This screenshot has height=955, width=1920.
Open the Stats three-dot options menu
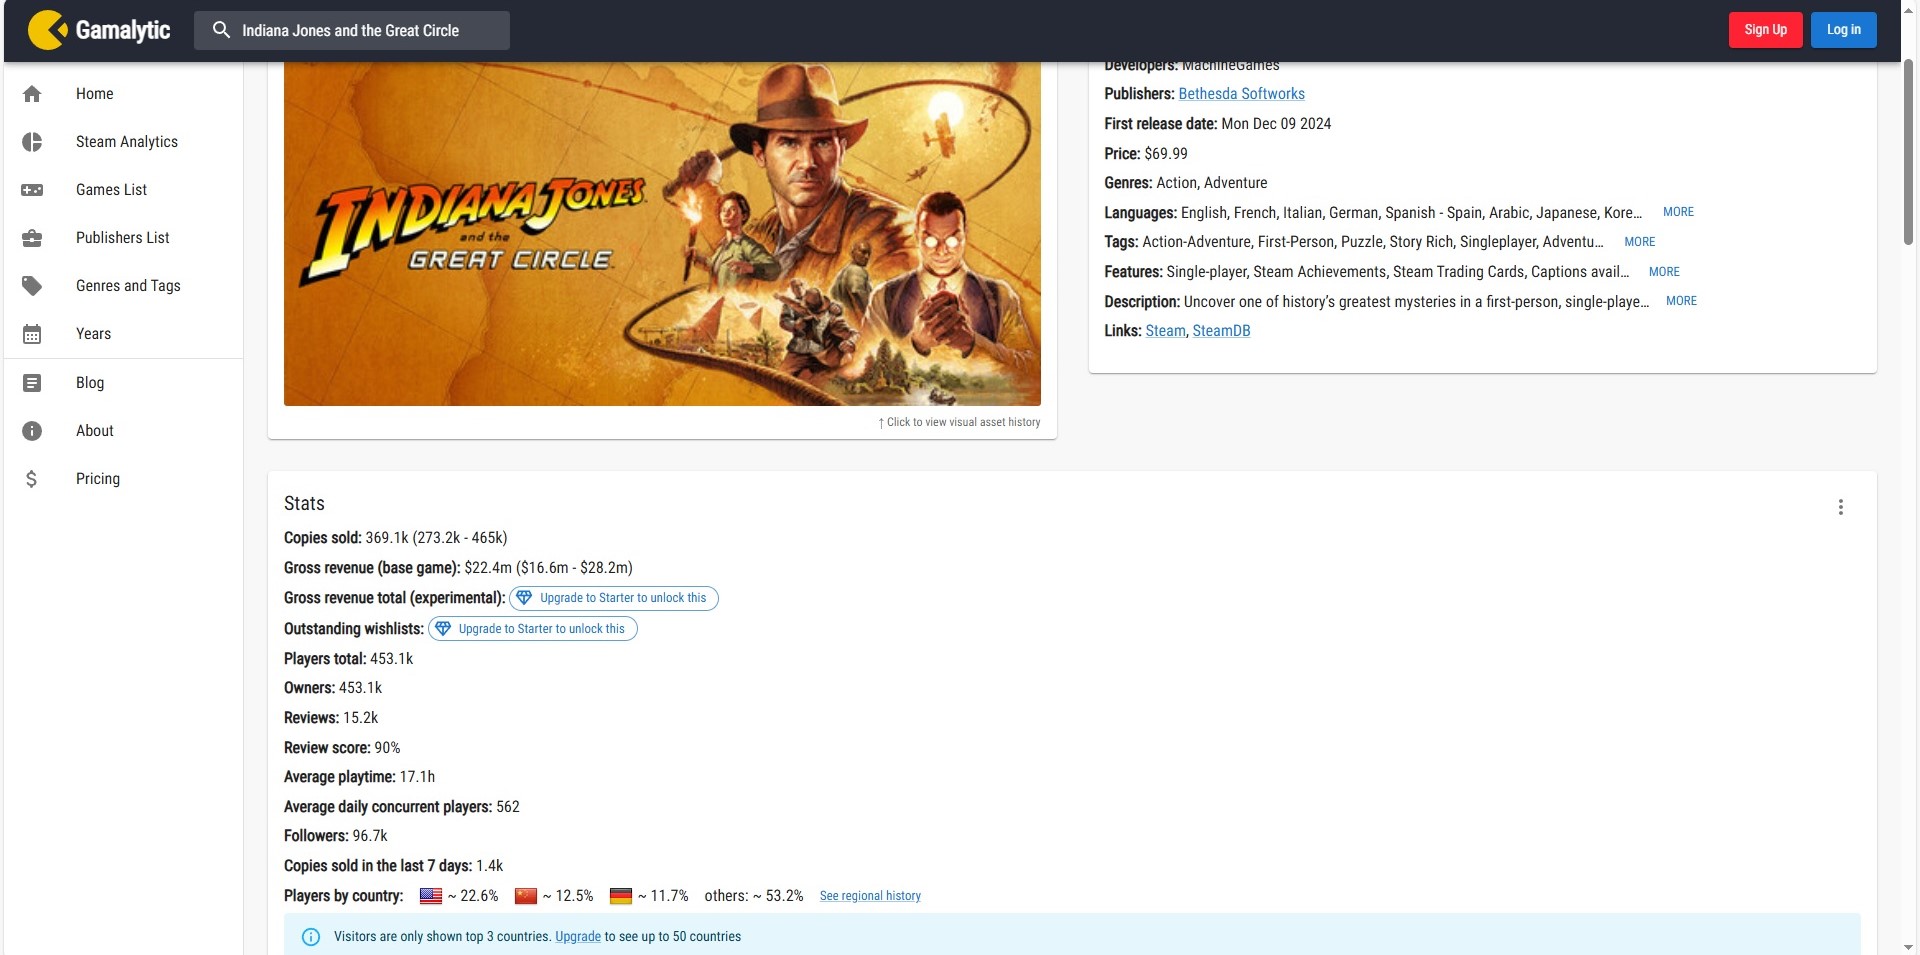(x=1840, y=507)
